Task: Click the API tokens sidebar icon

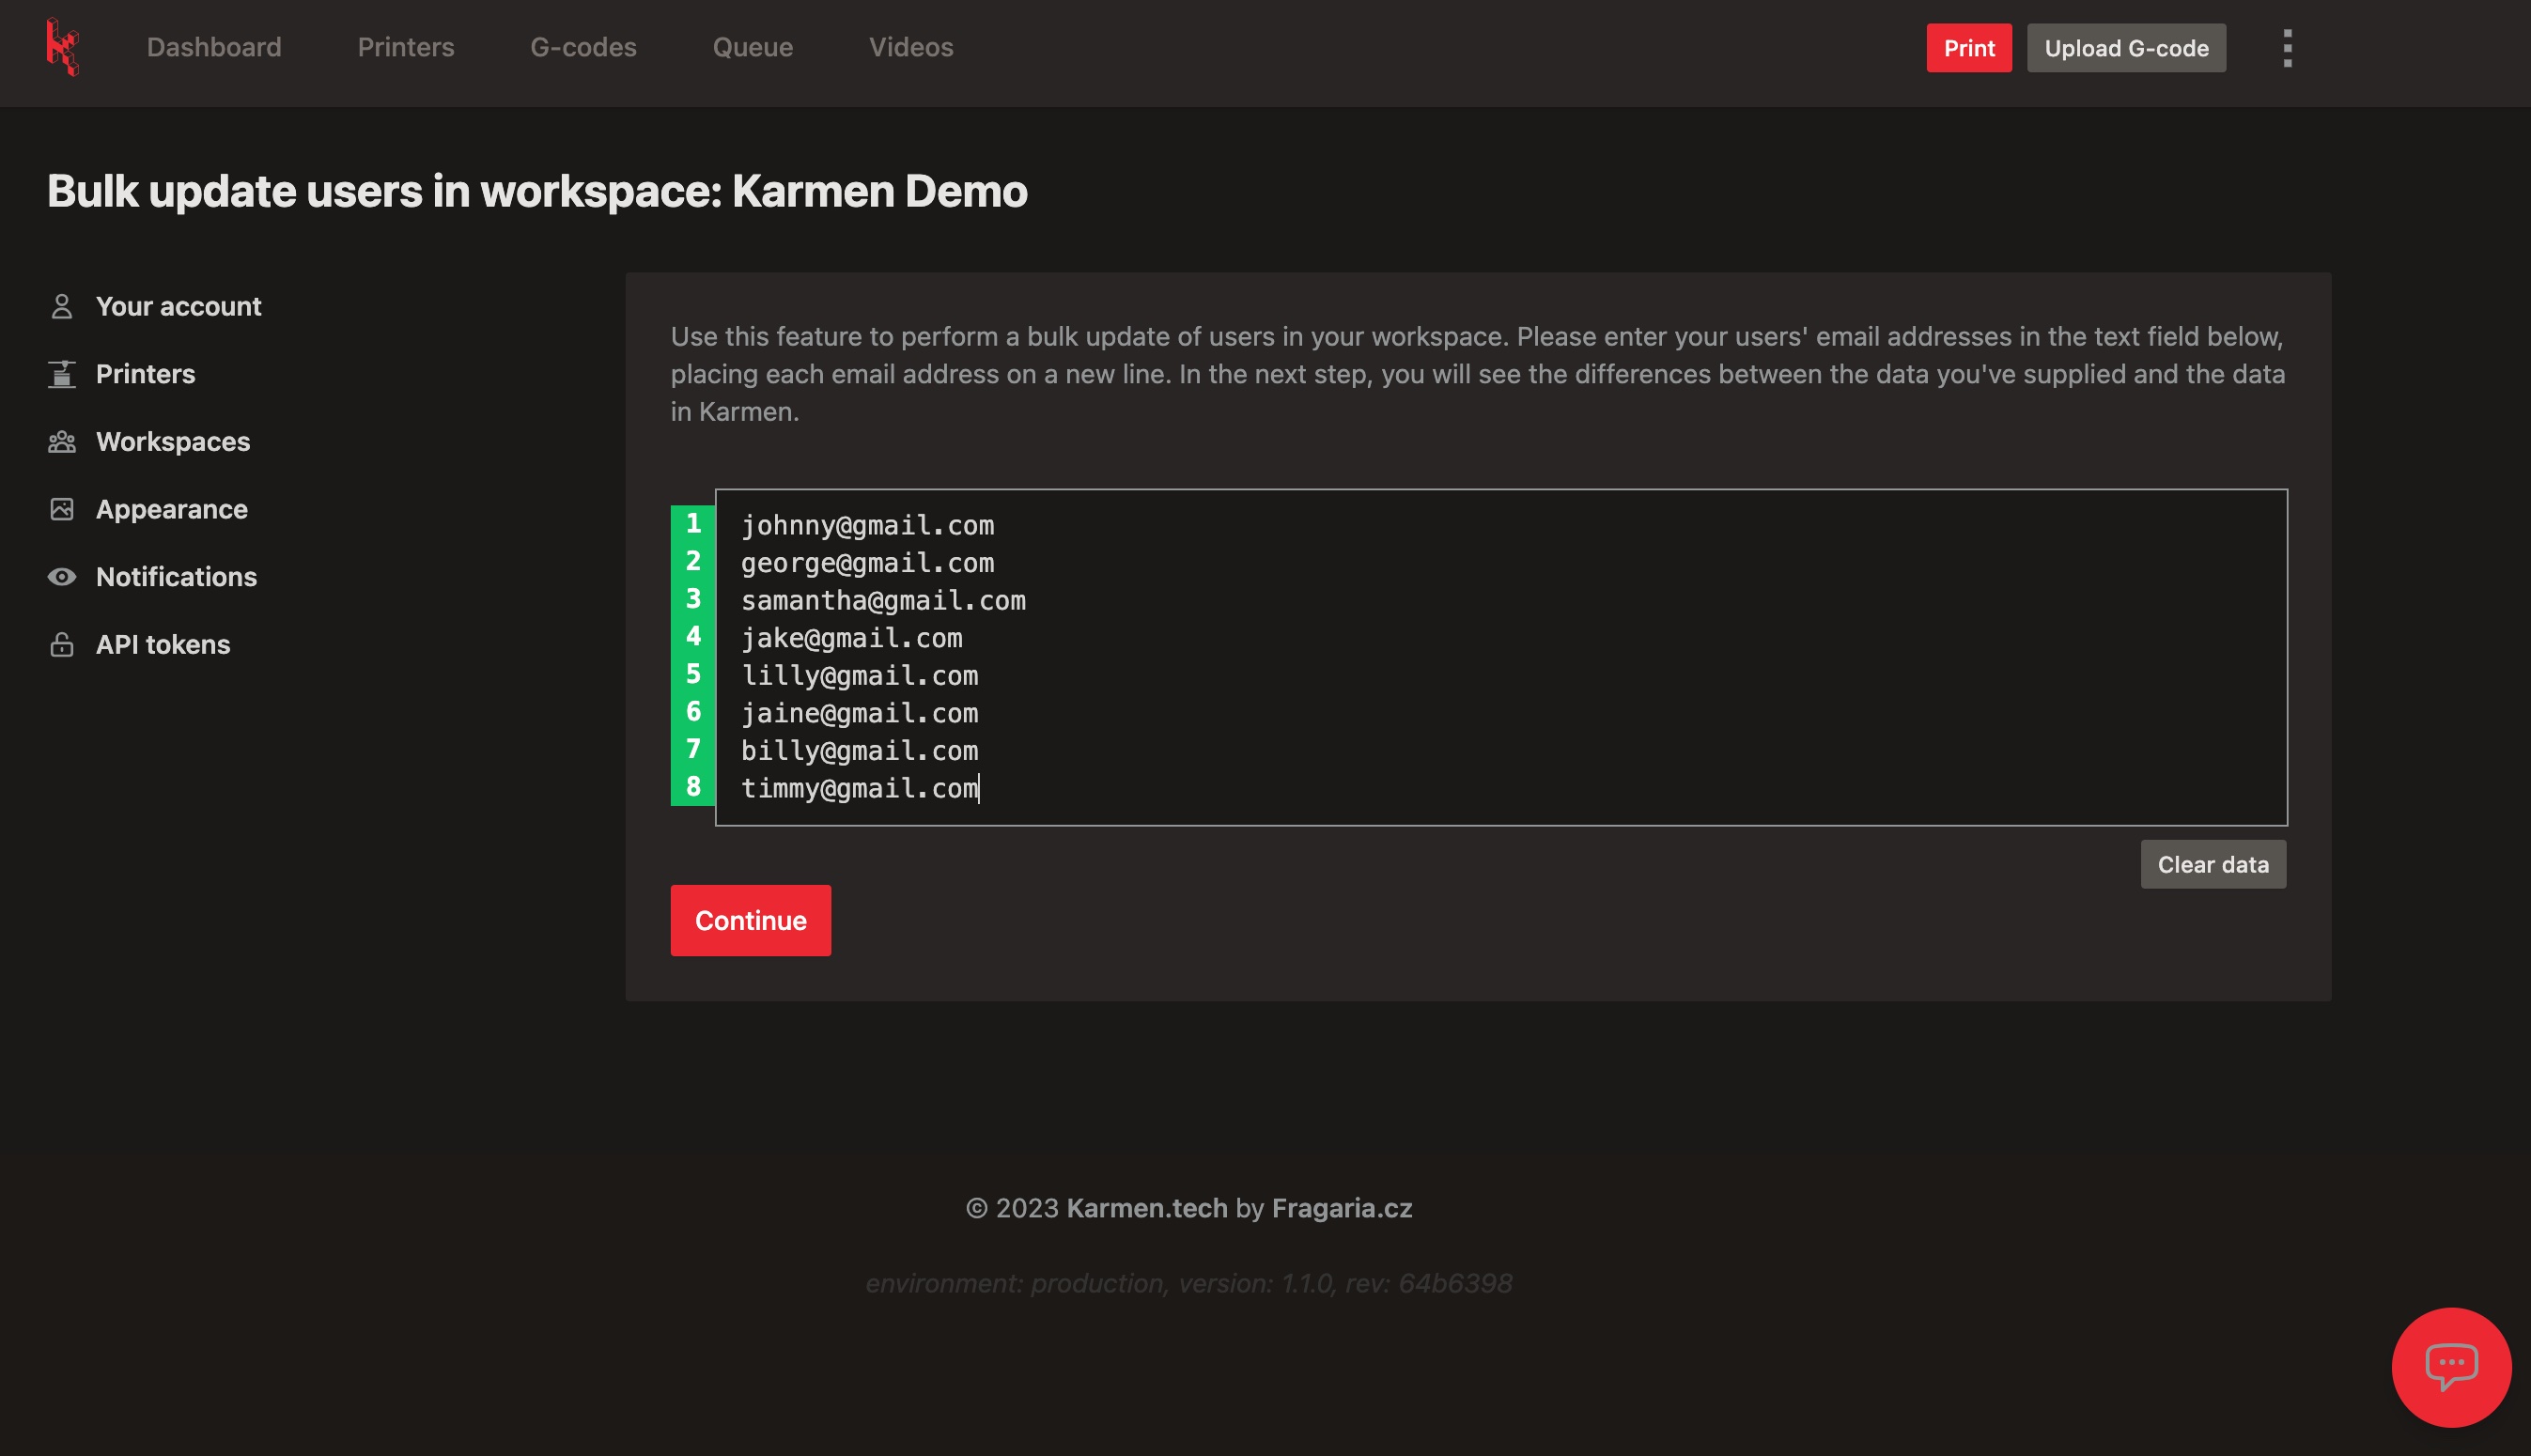Action: pos(61,644)
